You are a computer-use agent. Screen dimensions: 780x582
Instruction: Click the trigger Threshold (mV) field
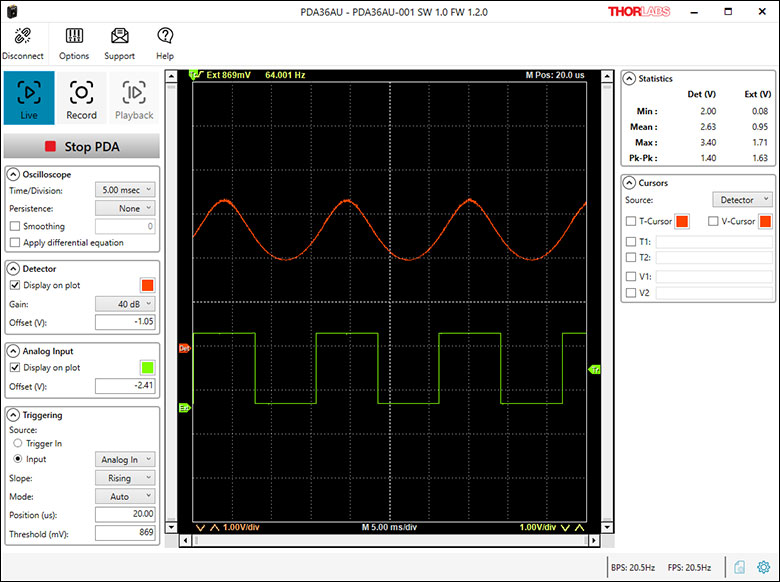tap(125, 532)
